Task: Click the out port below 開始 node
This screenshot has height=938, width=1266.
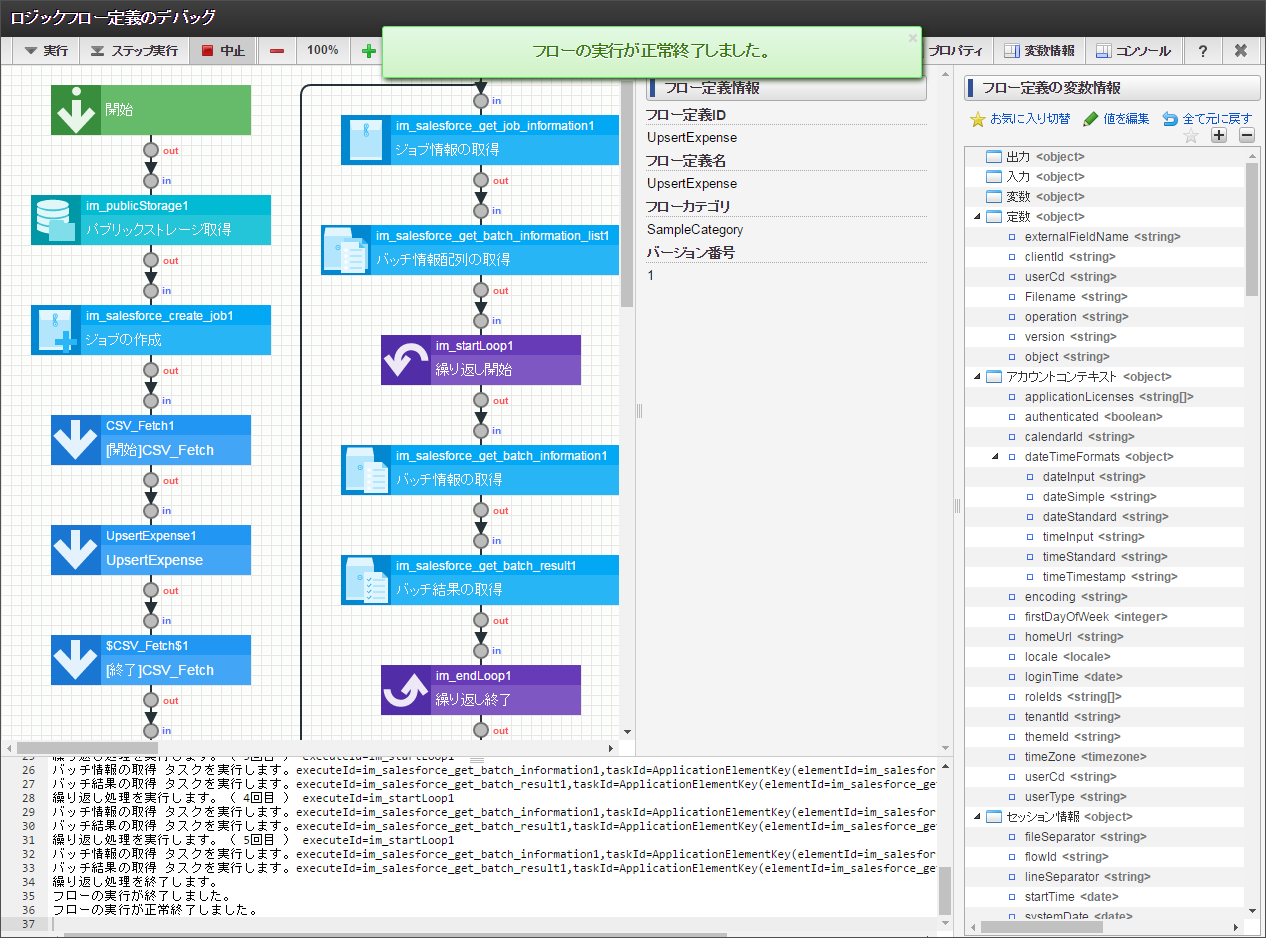Action: (151, 150)
